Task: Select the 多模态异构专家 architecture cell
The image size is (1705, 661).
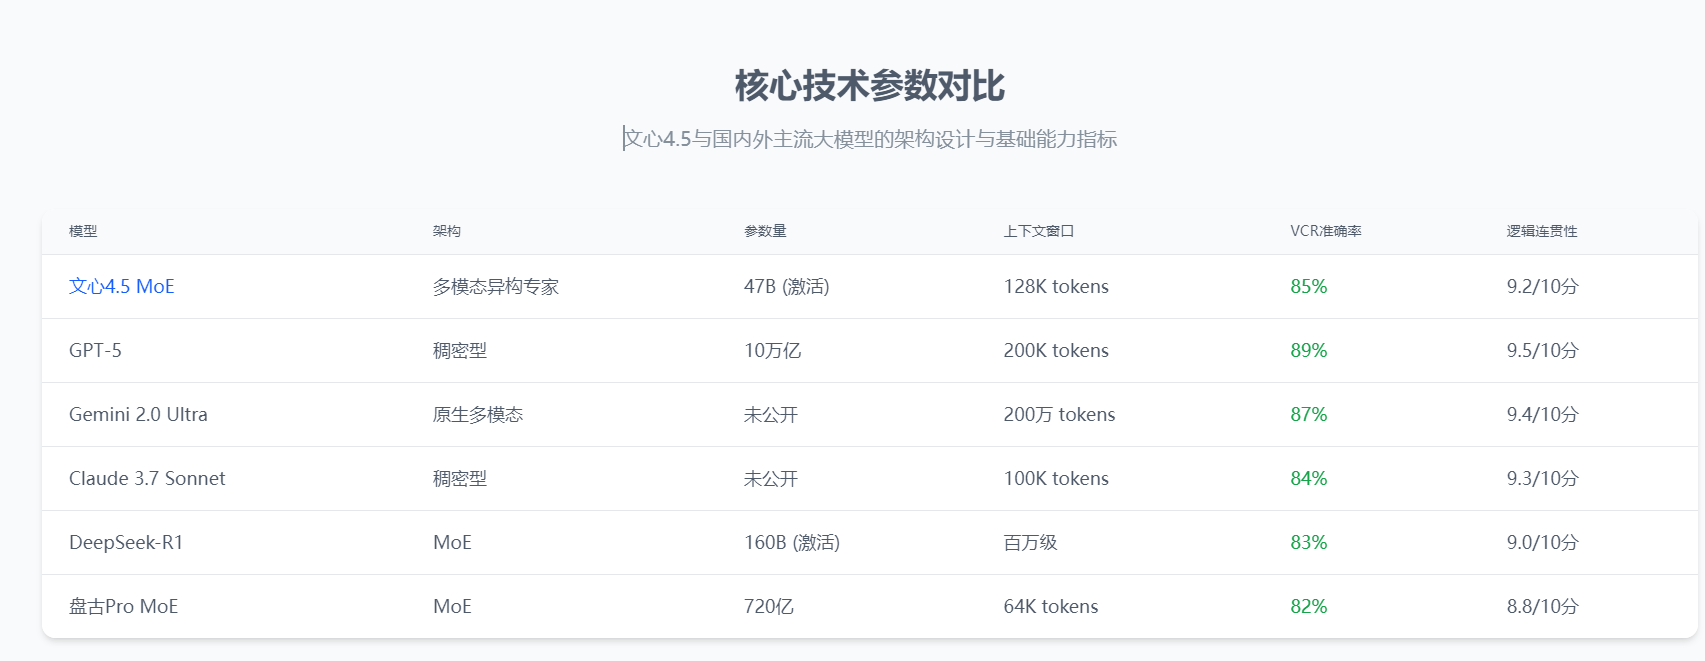Action: pyautogui.click(x=496, y=286)
